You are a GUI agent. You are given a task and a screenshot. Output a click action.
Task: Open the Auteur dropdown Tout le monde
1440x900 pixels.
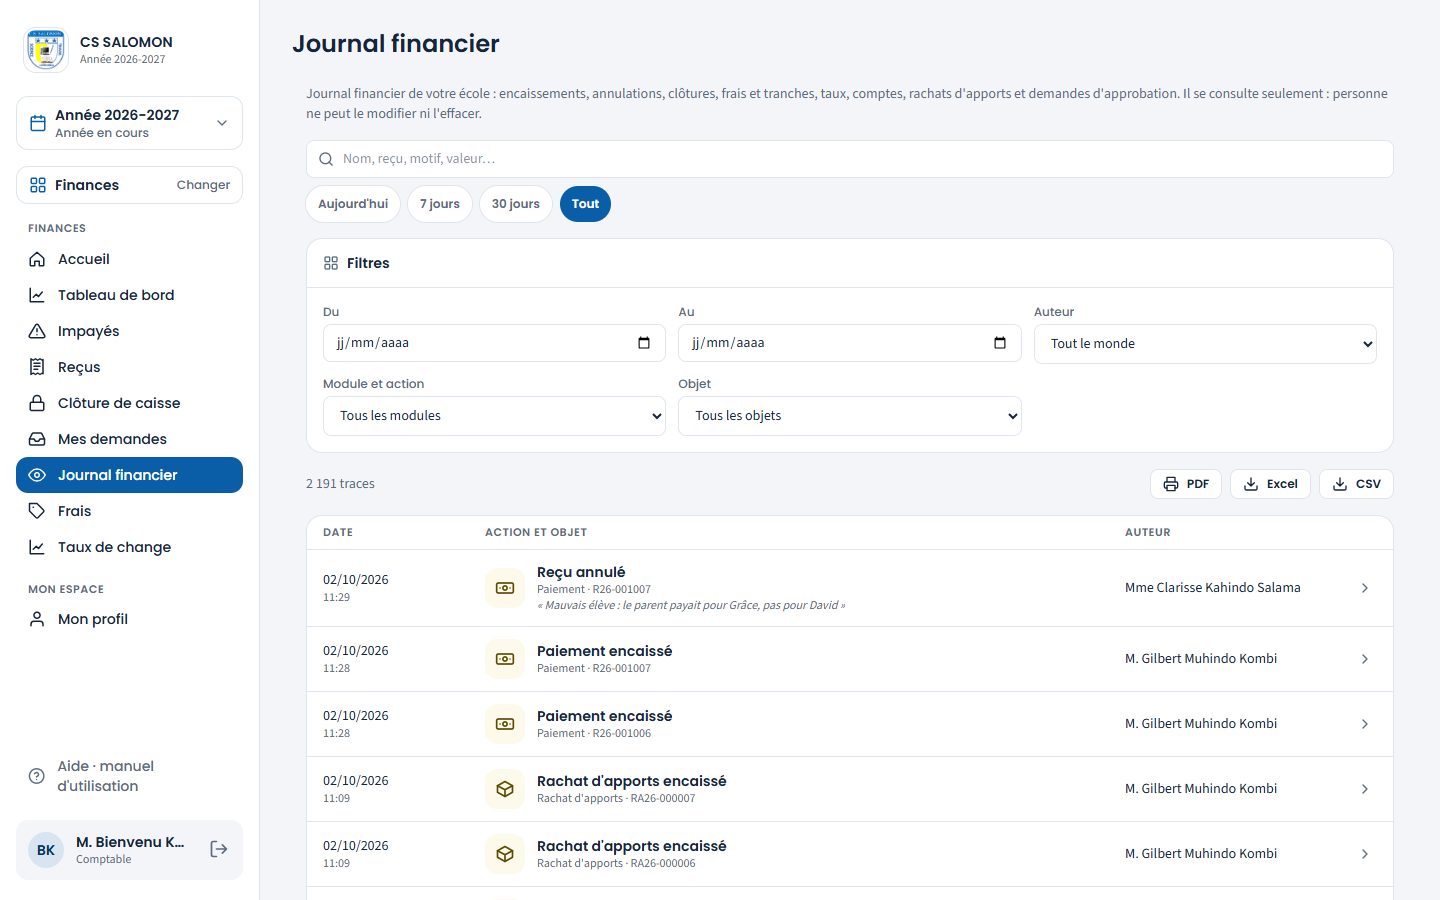(1205, 344)
